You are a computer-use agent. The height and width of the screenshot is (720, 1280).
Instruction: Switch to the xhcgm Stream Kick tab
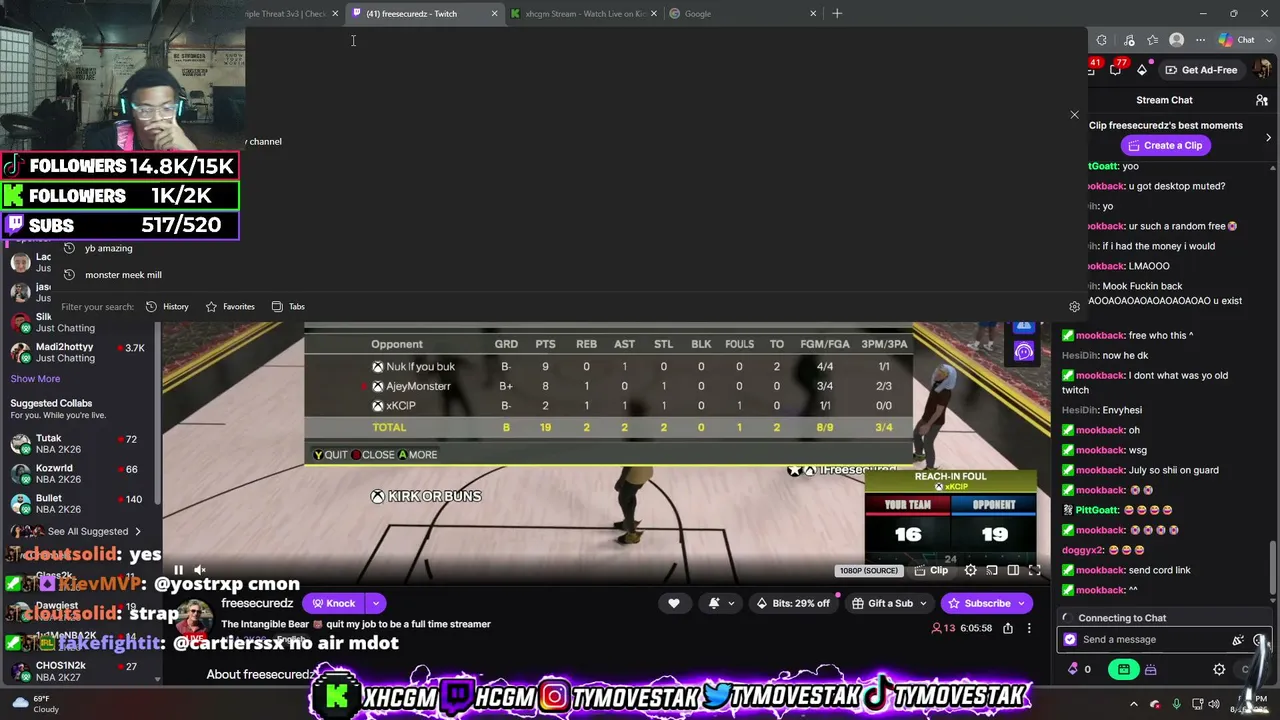[583, 14]
